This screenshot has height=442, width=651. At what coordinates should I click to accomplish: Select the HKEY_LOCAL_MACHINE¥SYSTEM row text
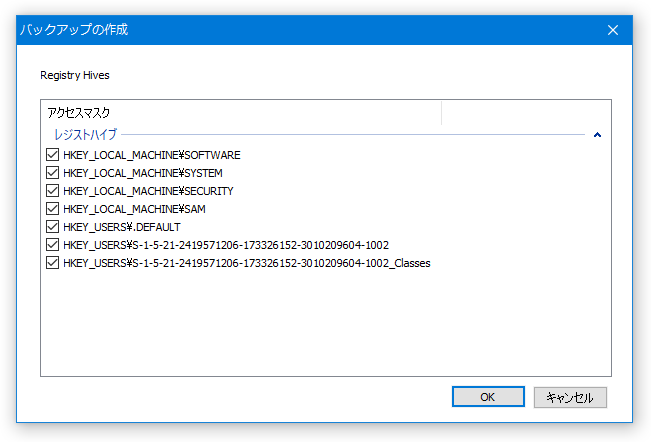tap(143, 173)
